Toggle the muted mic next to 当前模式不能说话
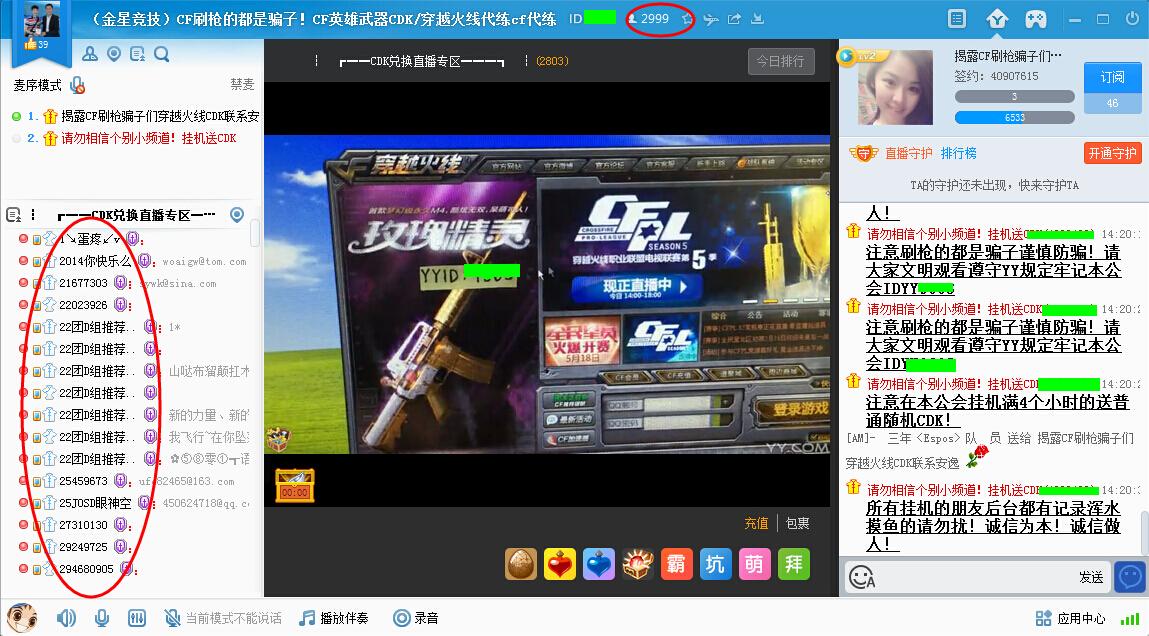The height and width of the screenshot is (636, 1149). 172,618
